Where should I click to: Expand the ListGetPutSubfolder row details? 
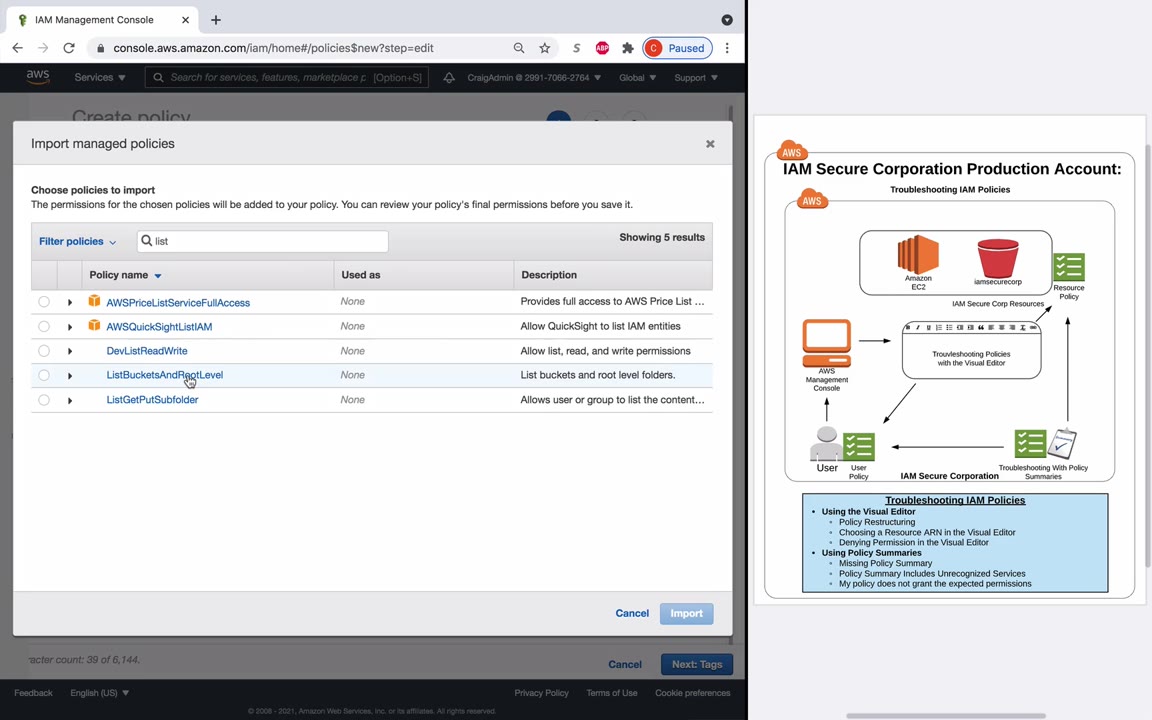70,400
